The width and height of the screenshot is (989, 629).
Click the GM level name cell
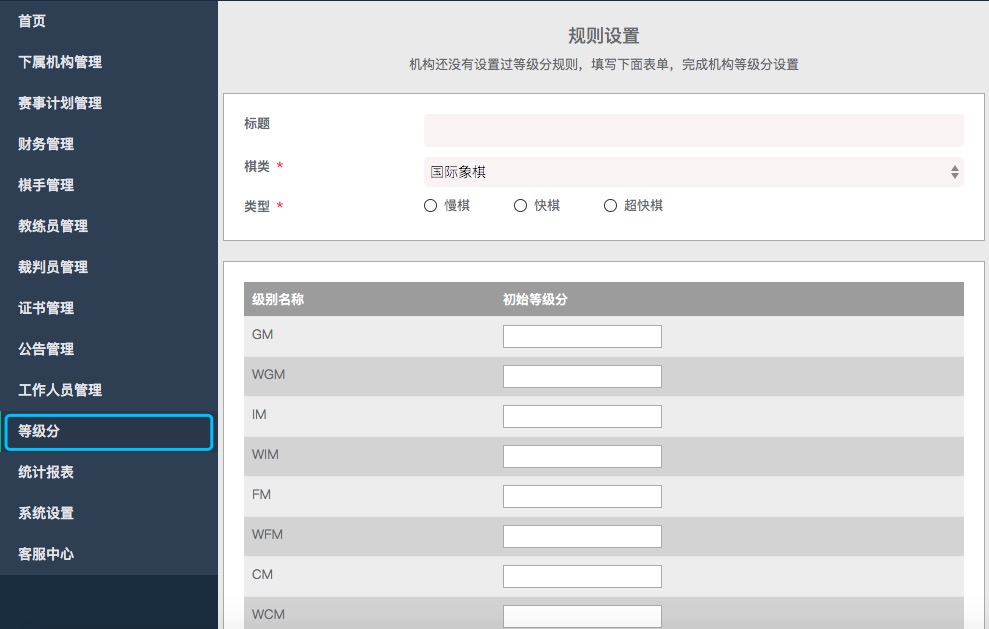[x=262, y=334]
